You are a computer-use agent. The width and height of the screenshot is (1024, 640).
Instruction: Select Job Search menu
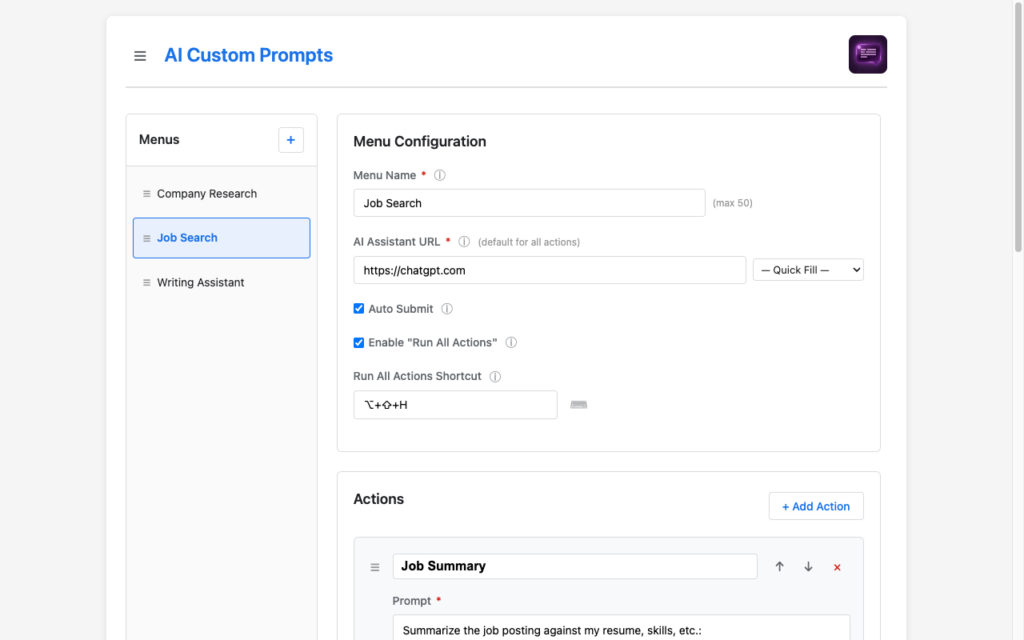coord(221,238)
